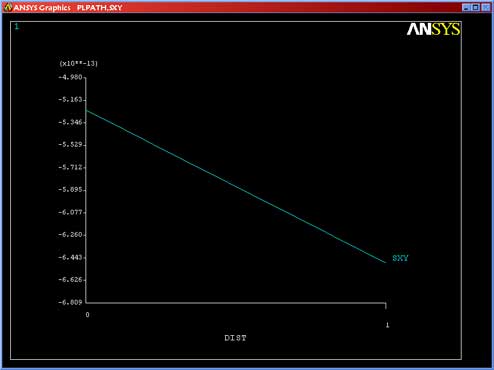Maximize the ANSYS Graphics window
Viewport: 494px width, 370px height.
click(476, 7)
